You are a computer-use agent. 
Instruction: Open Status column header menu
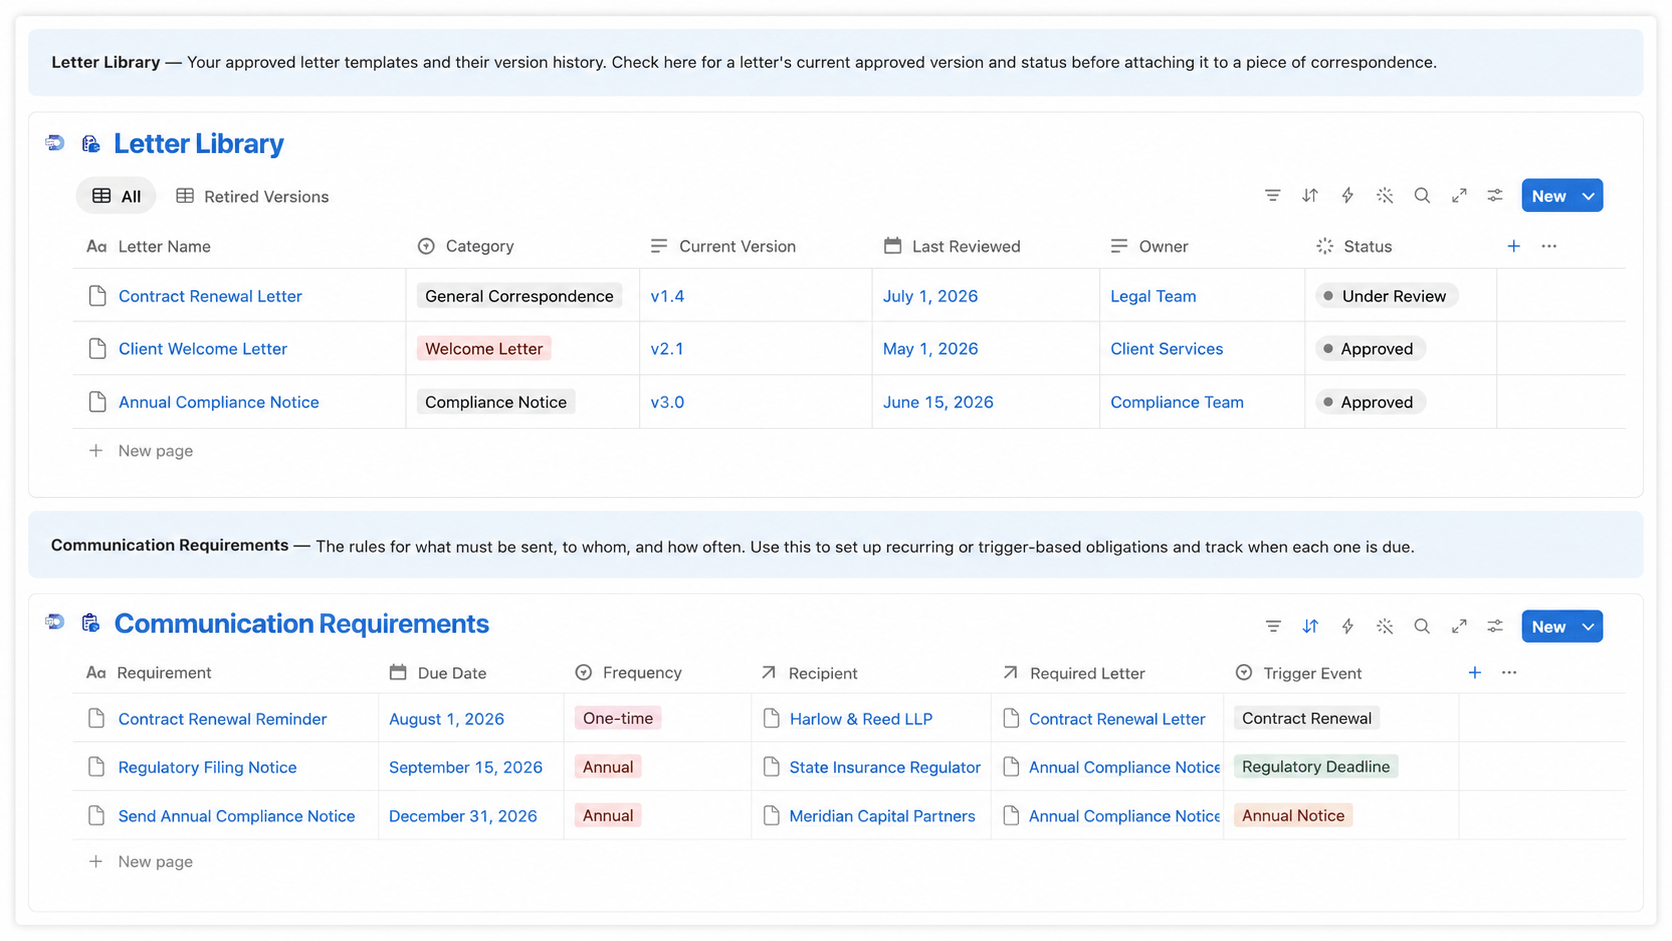tap(1355, 246)
